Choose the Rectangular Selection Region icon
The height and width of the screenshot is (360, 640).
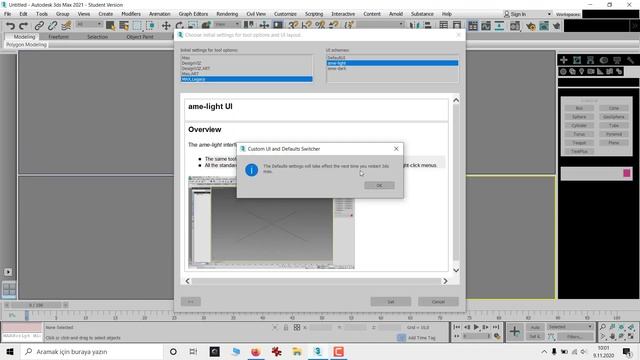pos(137,26)
